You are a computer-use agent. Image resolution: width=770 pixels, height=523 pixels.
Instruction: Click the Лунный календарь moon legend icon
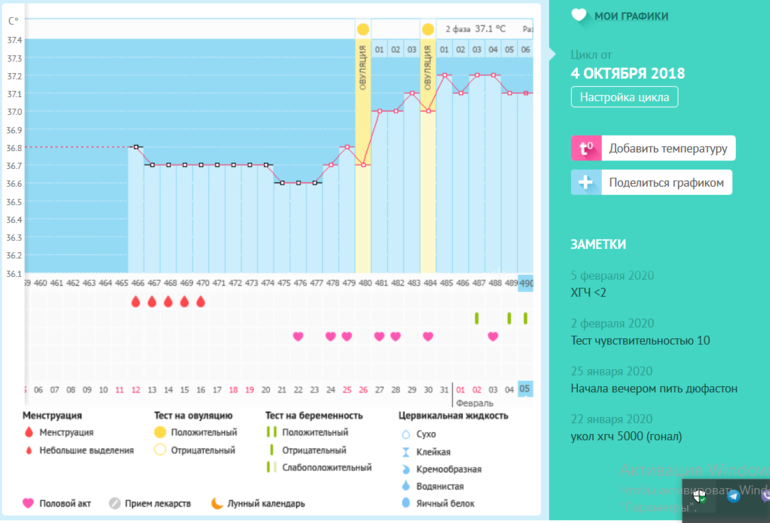pos(217,503)
